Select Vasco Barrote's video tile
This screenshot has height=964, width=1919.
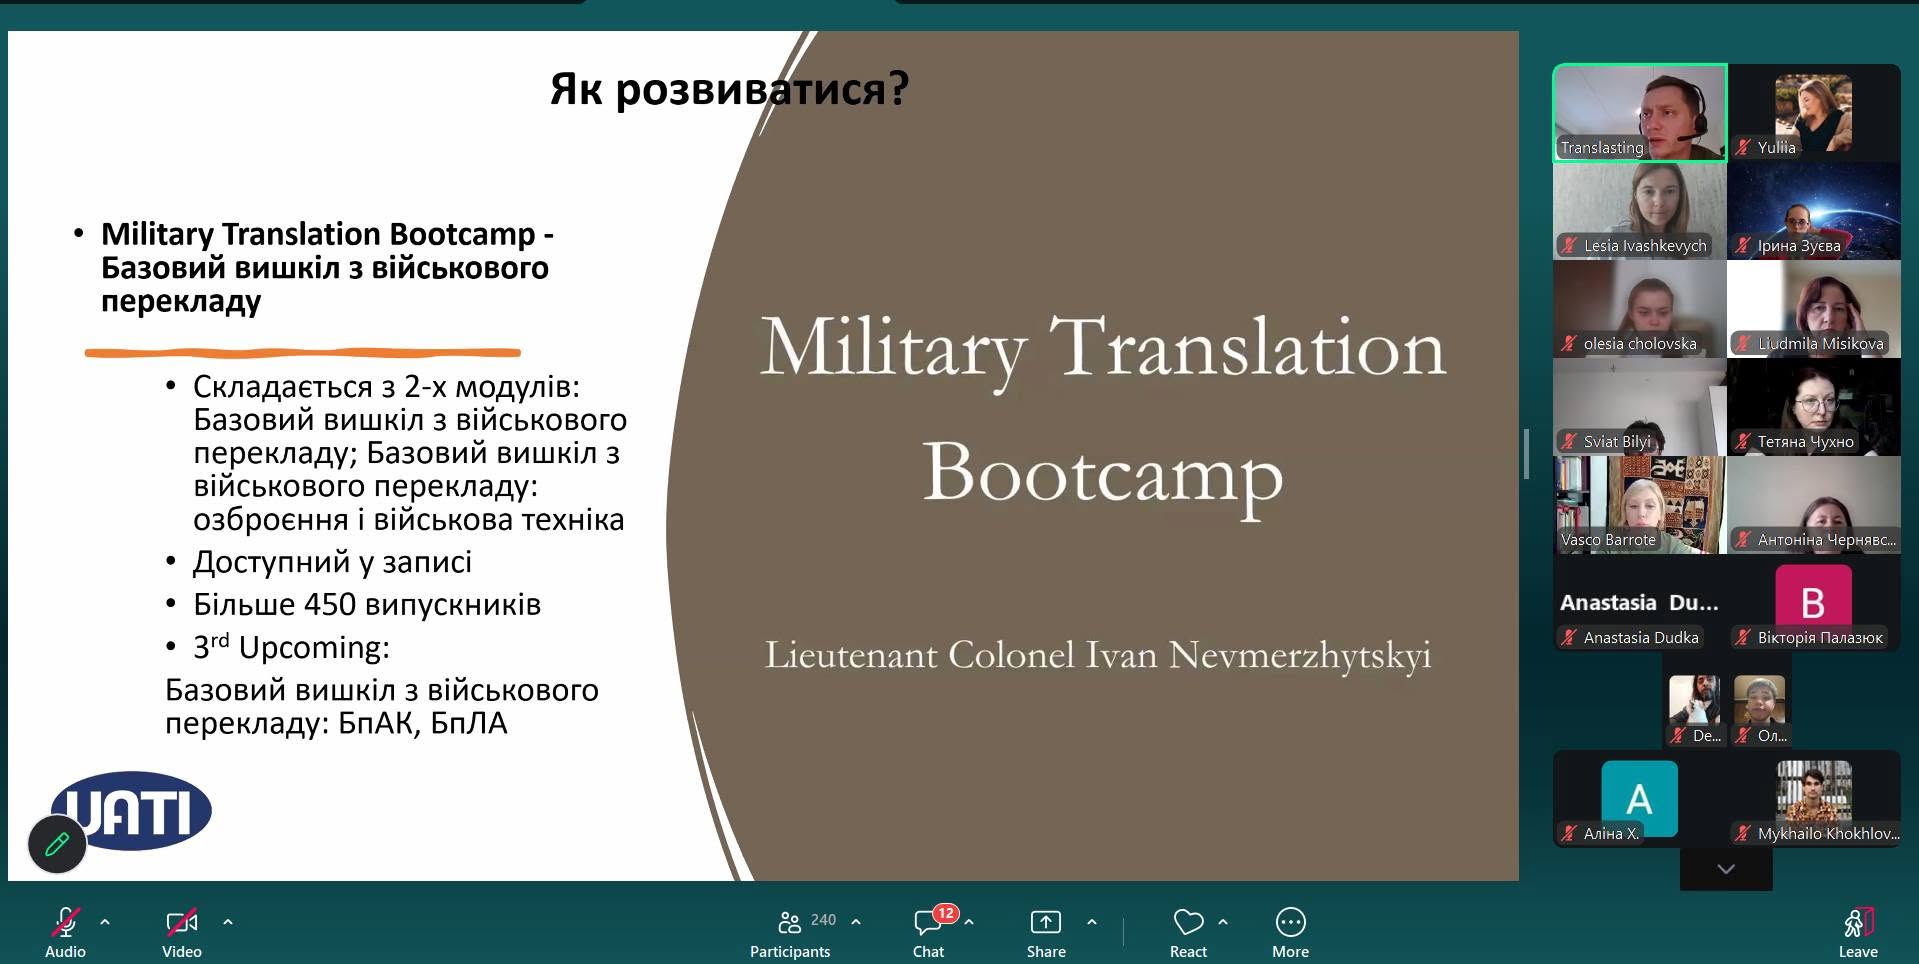coord(1640,505)
